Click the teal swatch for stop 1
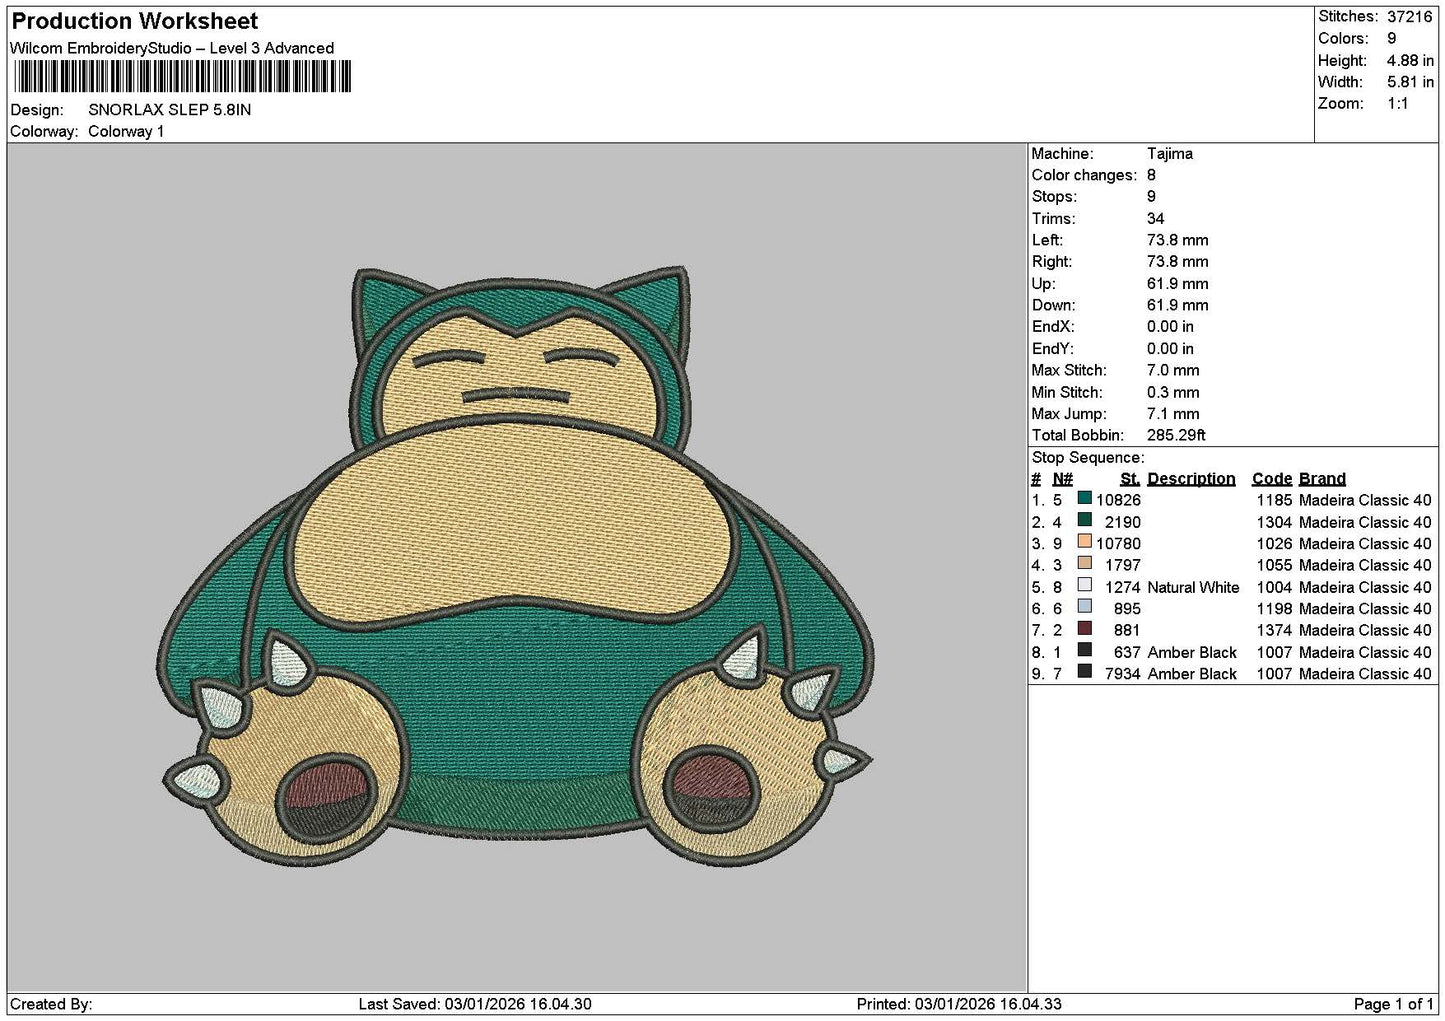The width and height of the screenshot is (1445, 1021). (1084, 498)
